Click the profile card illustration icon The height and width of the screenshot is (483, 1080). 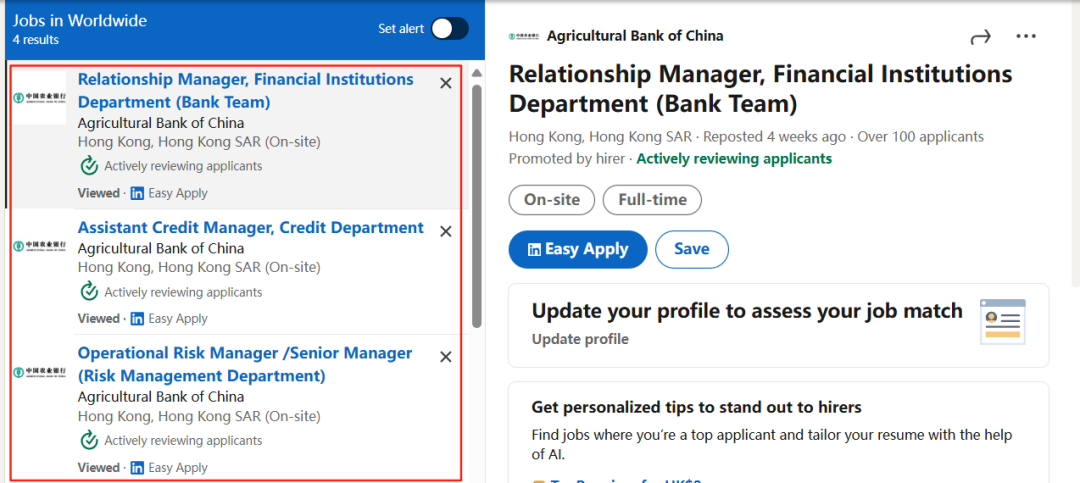1003,322
